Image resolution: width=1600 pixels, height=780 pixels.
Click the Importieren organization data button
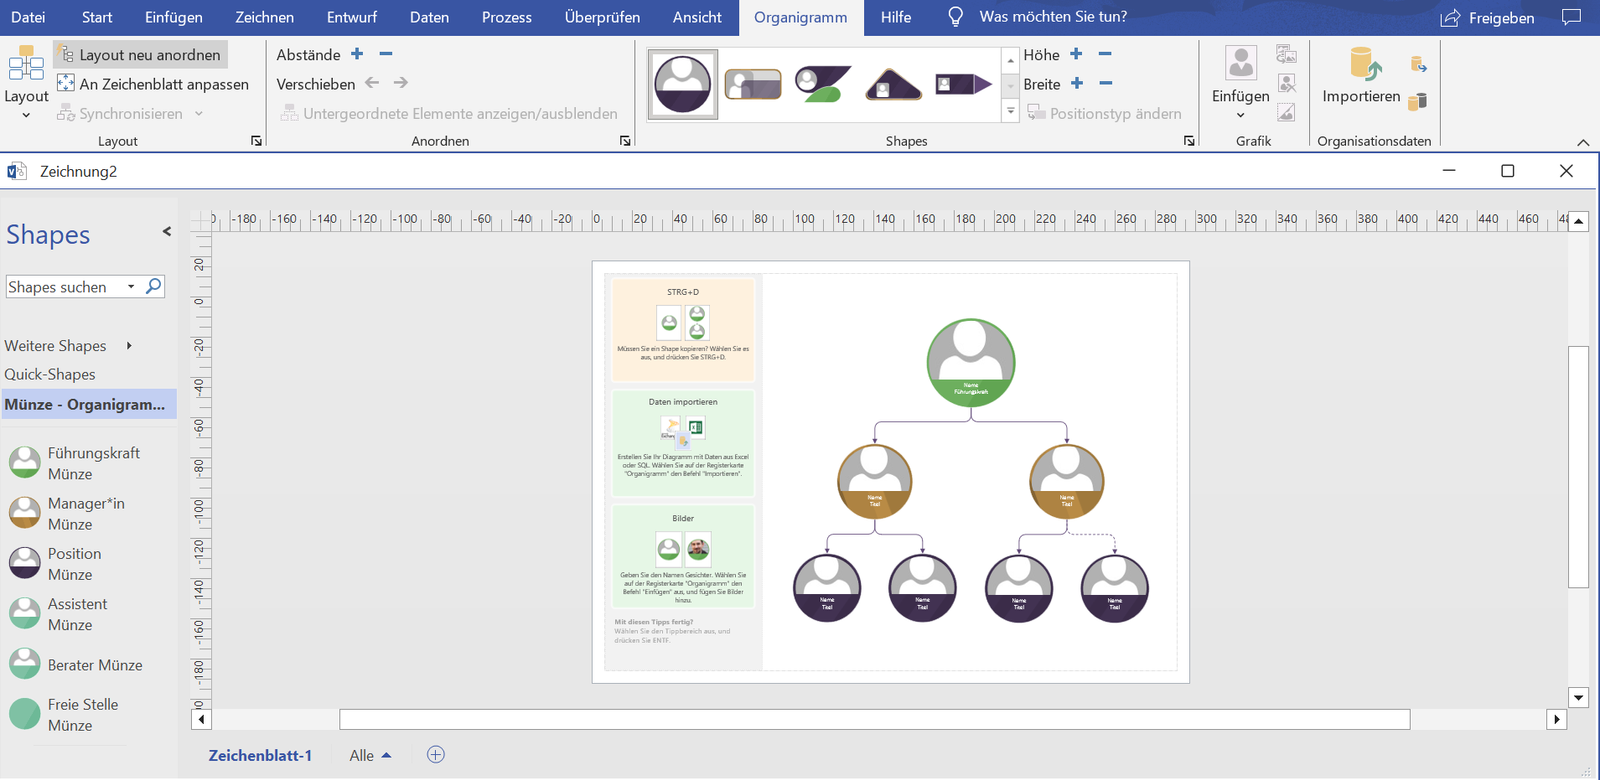(1361, 75)
